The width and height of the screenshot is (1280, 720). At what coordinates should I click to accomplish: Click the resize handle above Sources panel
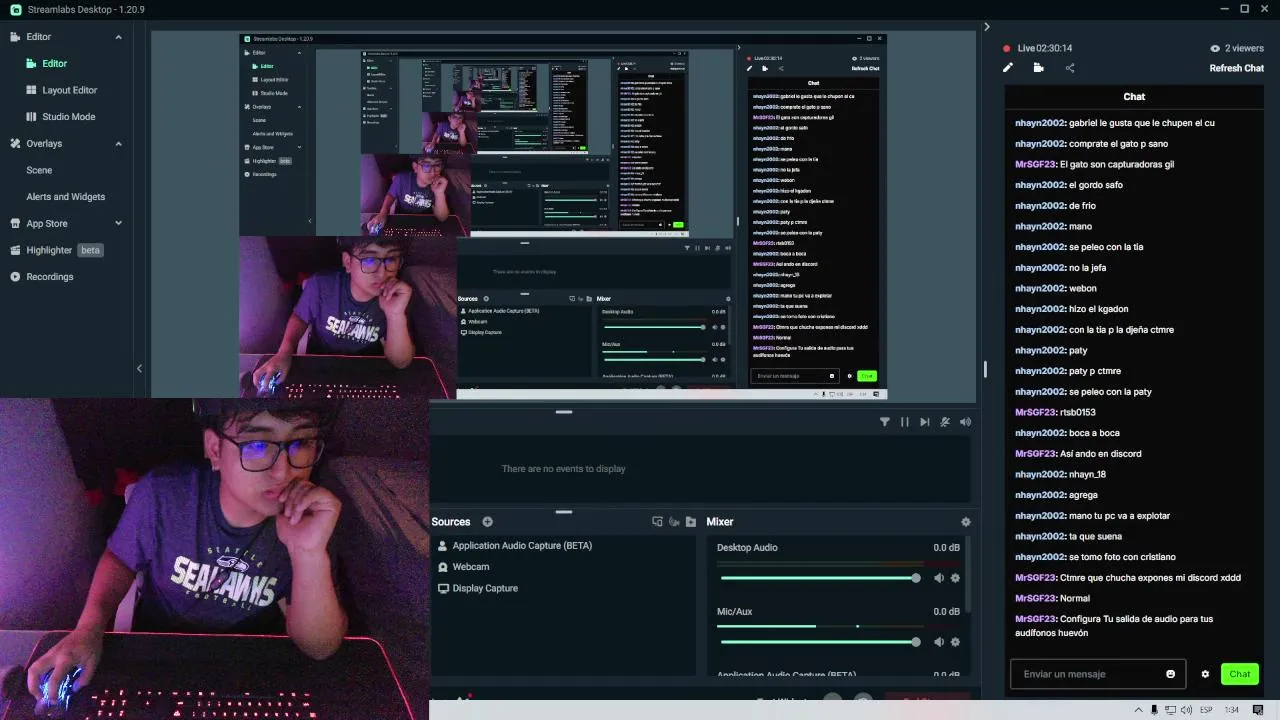point(564,511)
